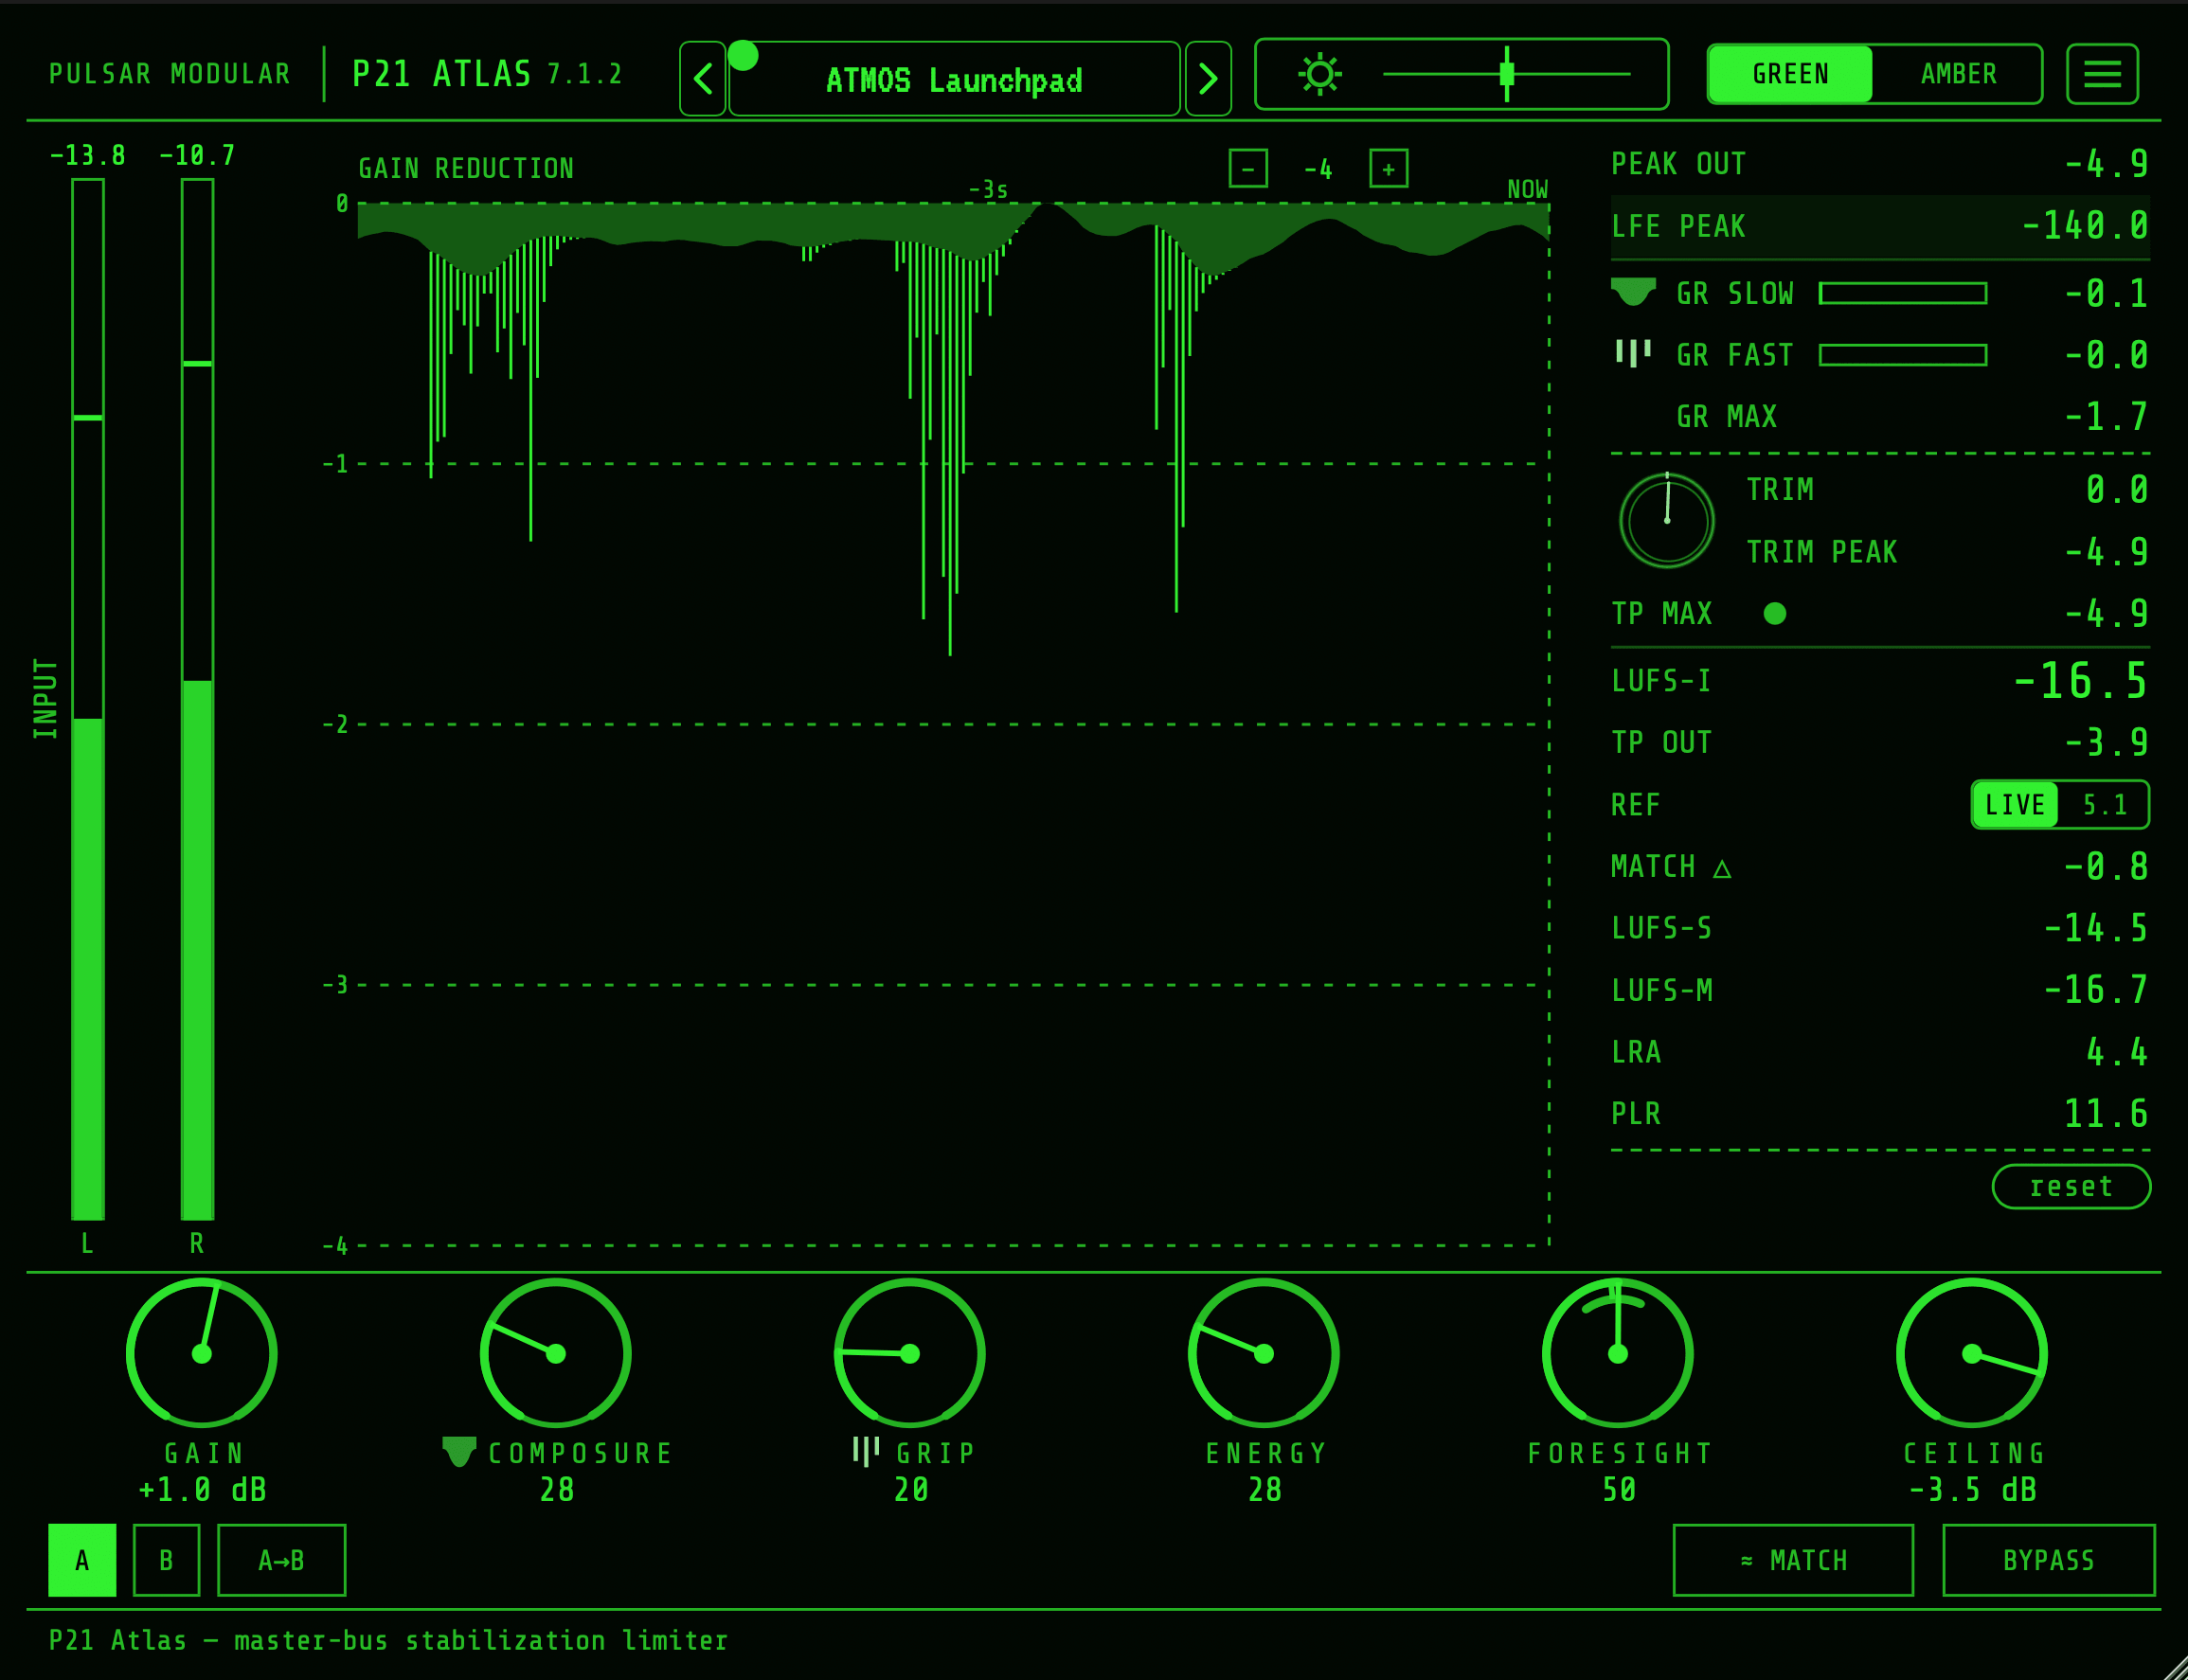Click the PLR value 11.6

(2106, 1113)
